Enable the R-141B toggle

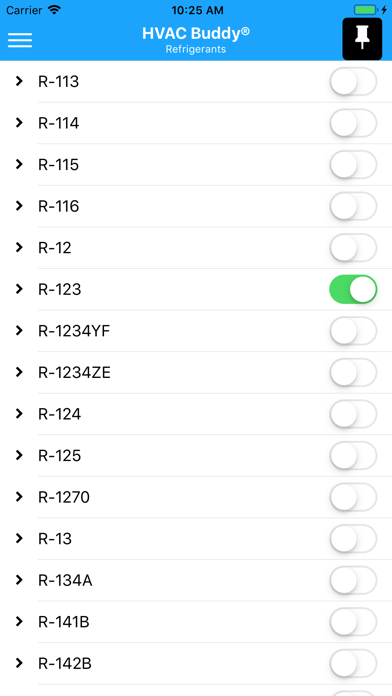click(353, 622)
